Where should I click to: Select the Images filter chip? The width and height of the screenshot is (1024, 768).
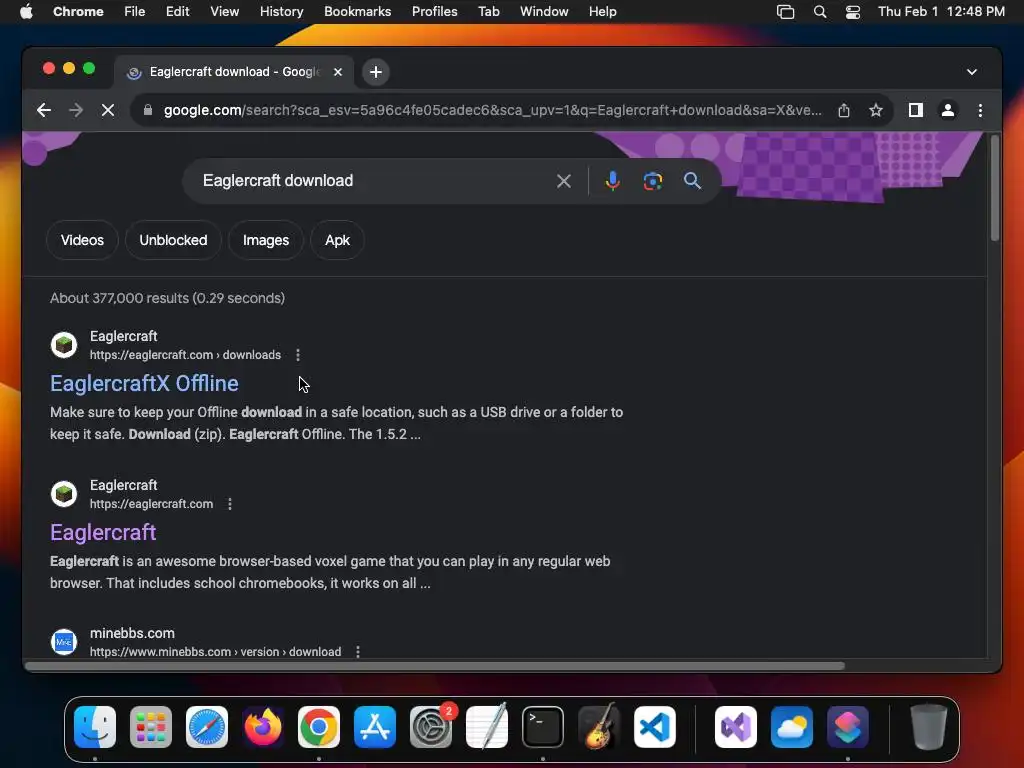[266, 240]
